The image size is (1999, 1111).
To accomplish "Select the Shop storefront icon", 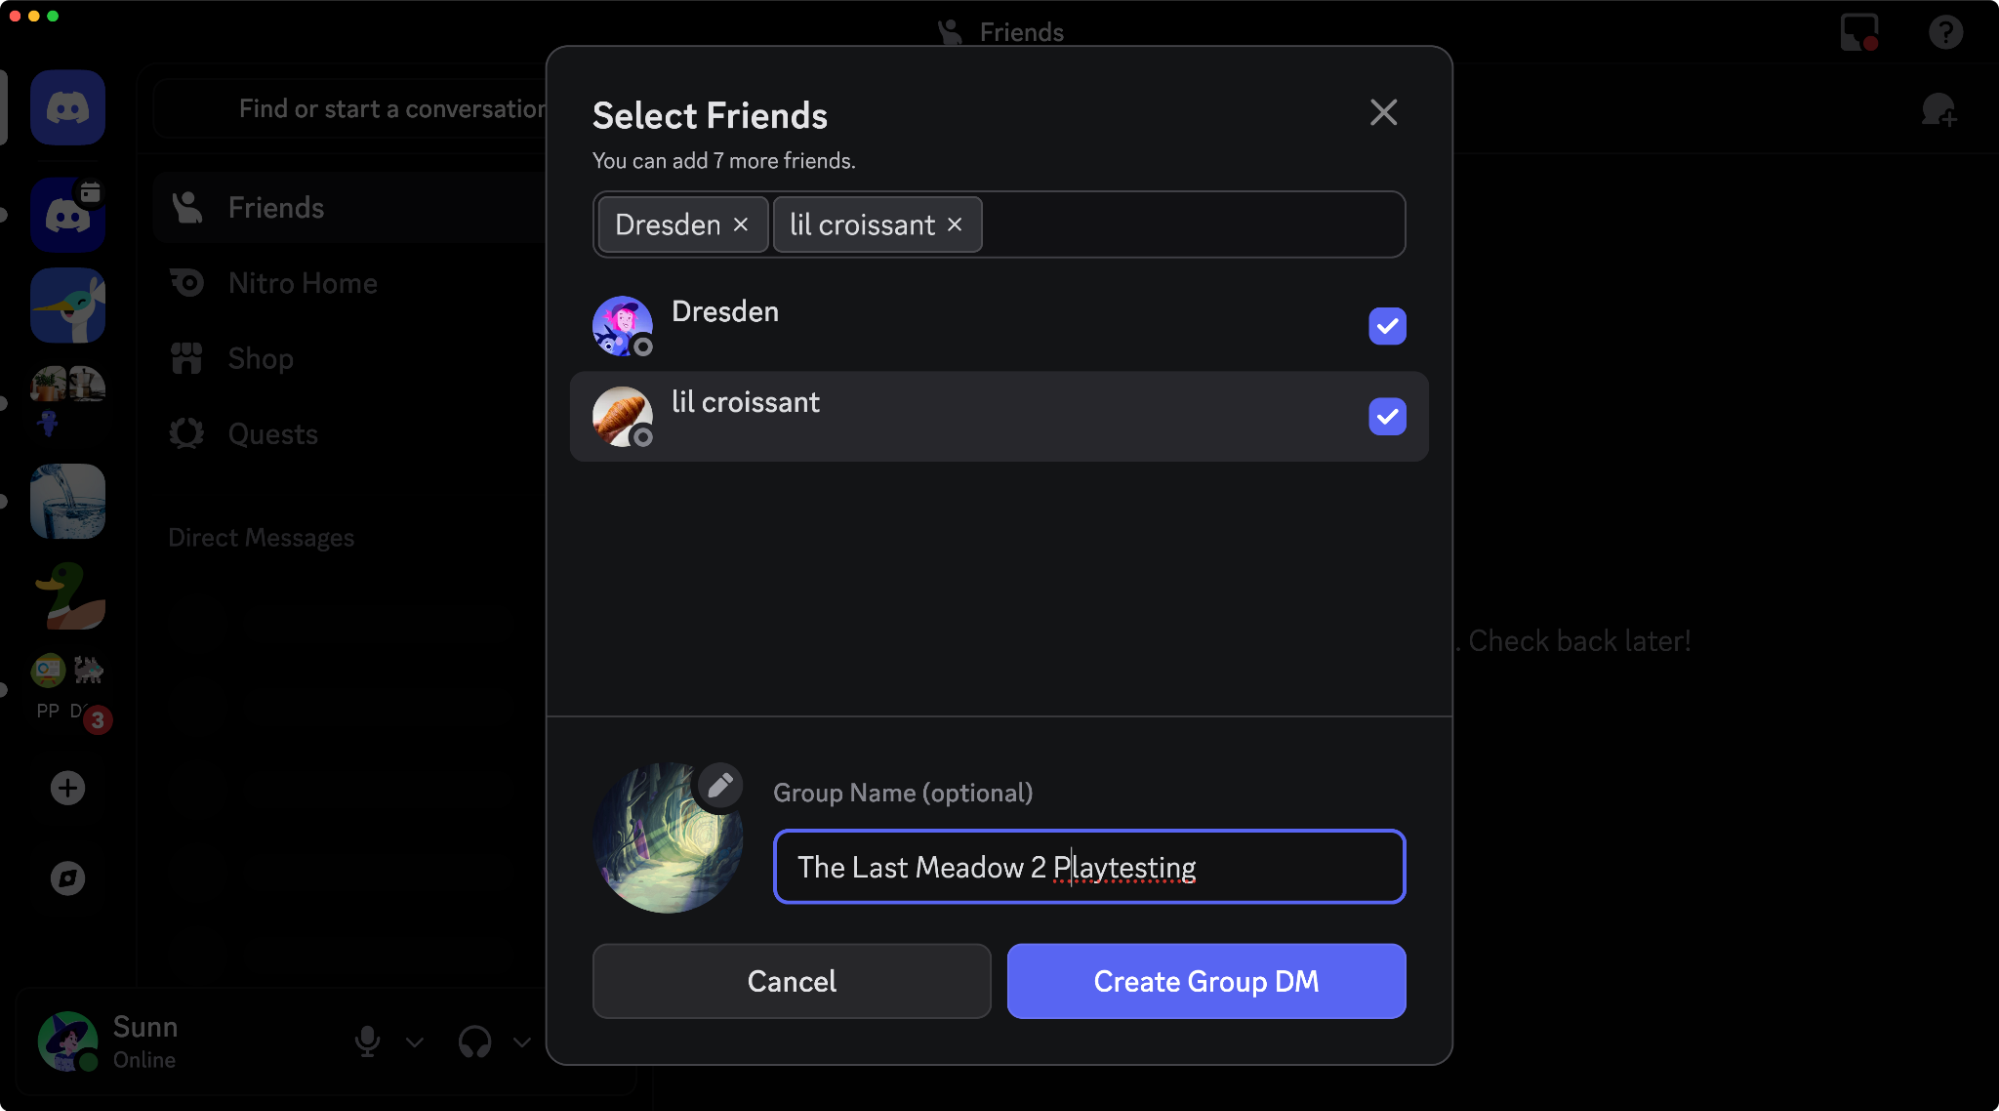I will [186, 358].
